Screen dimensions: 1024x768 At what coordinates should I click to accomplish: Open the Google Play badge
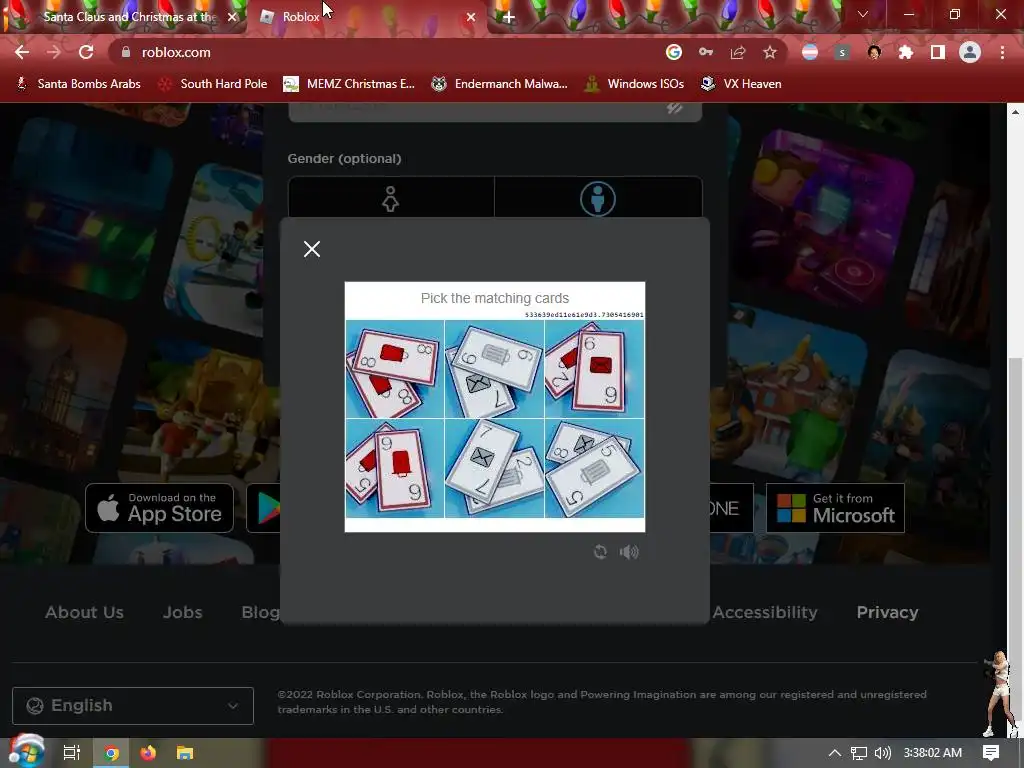point(264,508)
